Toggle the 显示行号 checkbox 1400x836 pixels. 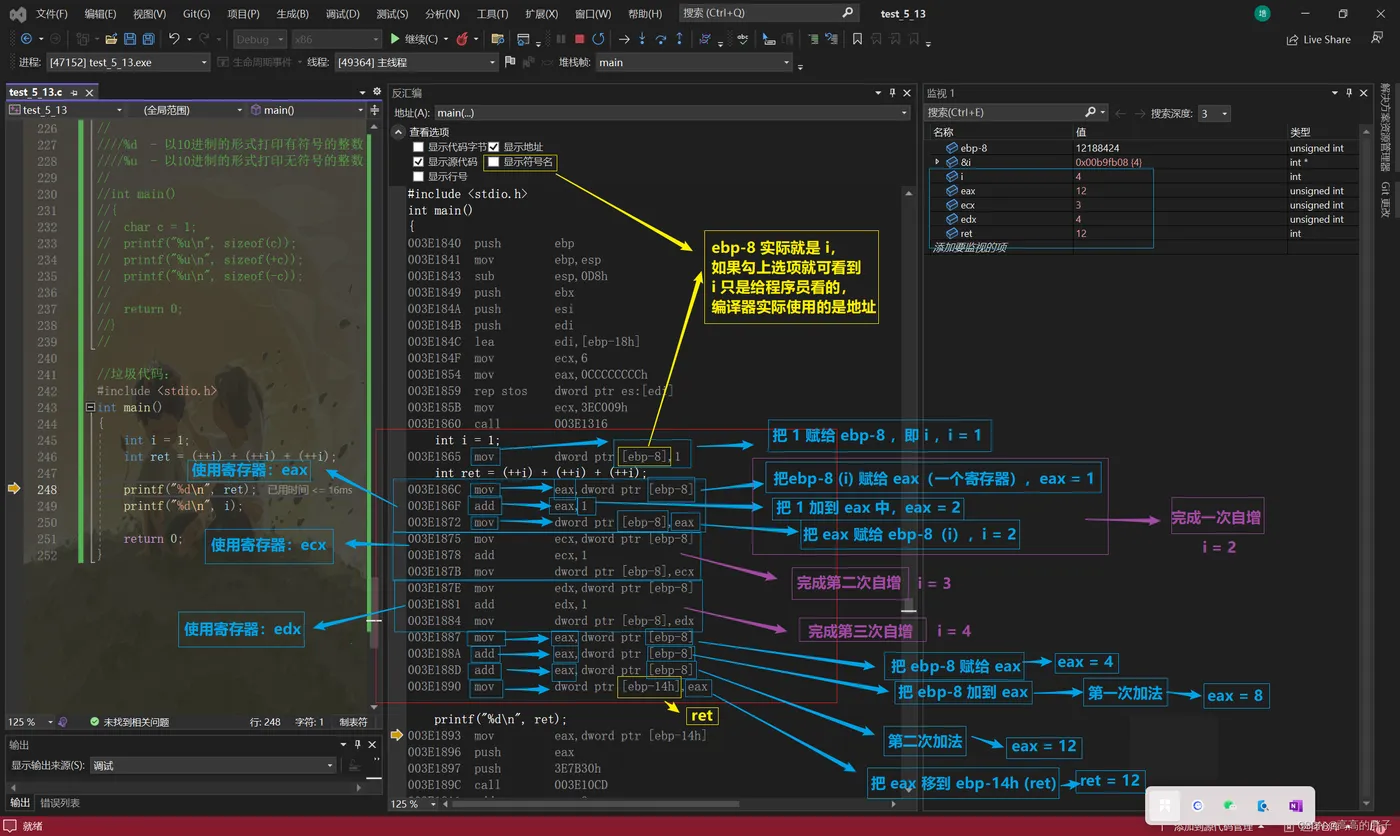(418, 177)
